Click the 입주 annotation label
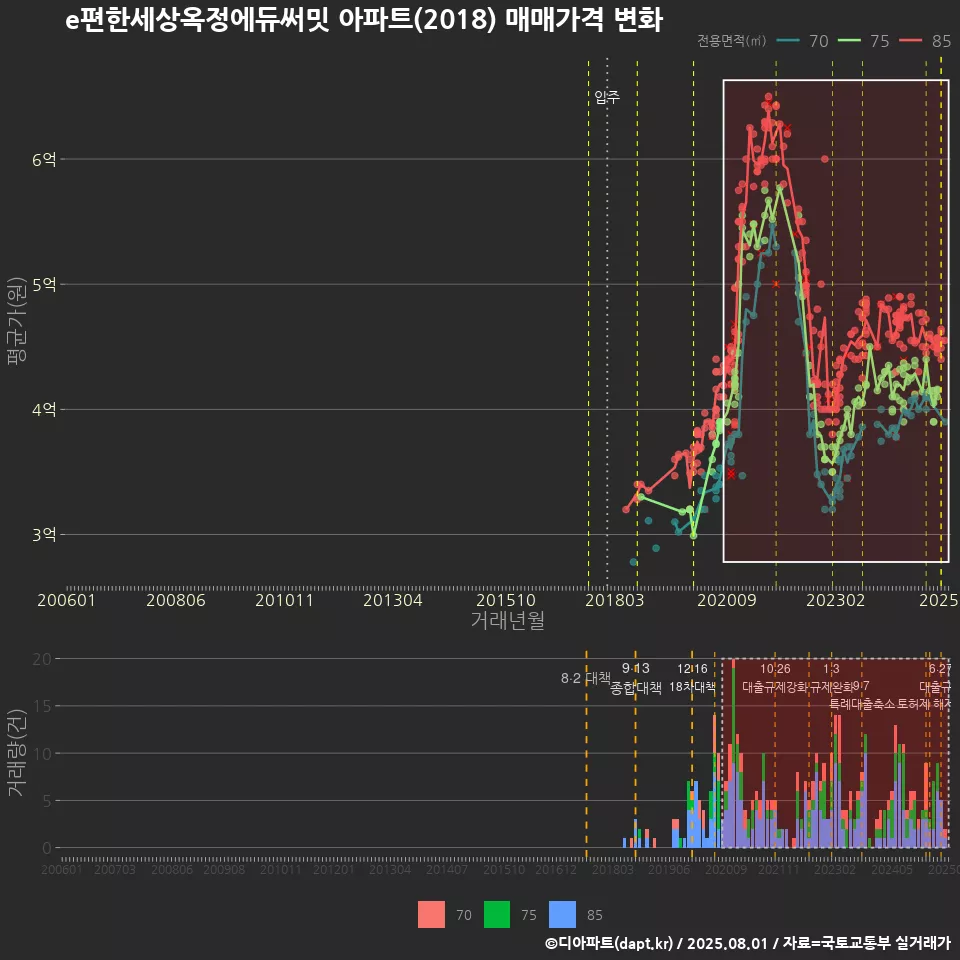This screenshot has height=960, width=960. click(x=607, y=97)
